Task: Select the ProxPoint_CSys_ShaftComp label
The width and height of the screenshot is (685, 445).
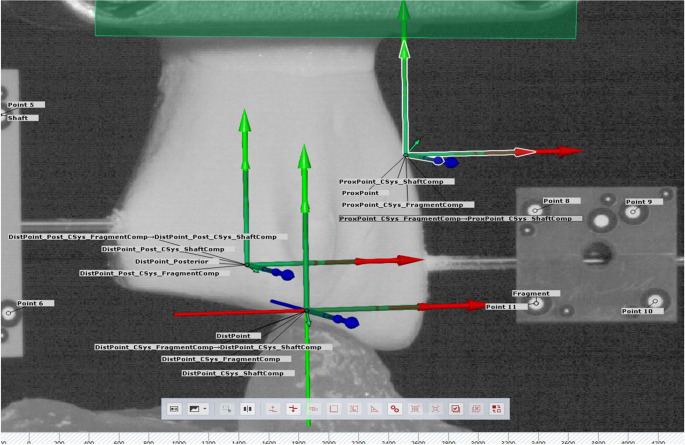Action: pyautogui.click(x=397, y=181)
